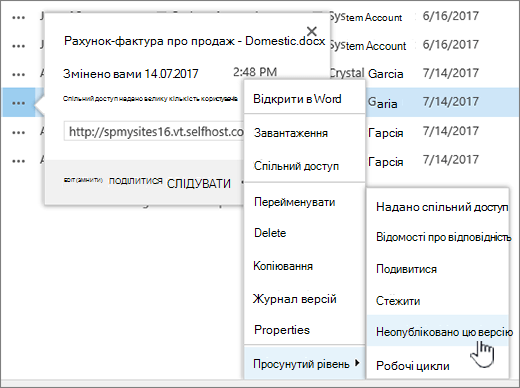Click 'Delete' in the context menu
This screenshot has width=520, height=388.
click(305, 233)
